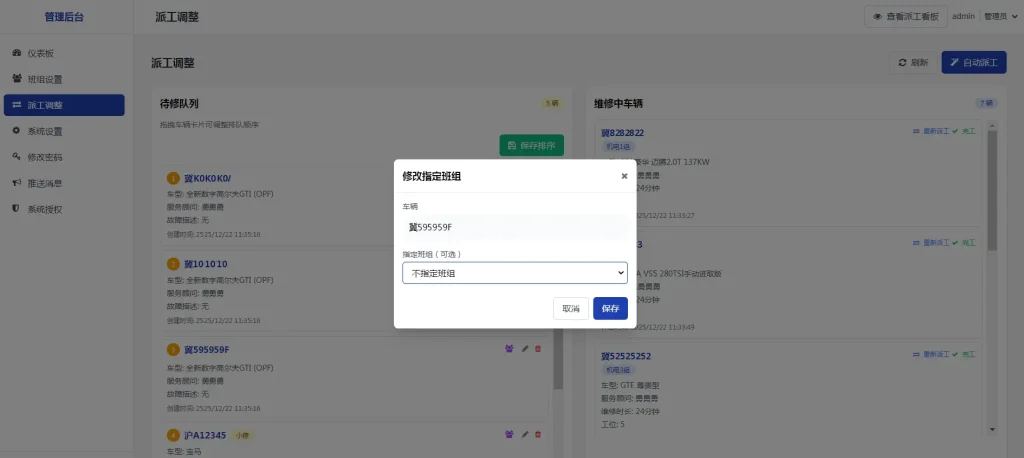
Task: Click 重新派工 for vehicle 冀52525252
Action: coord(931,355)
